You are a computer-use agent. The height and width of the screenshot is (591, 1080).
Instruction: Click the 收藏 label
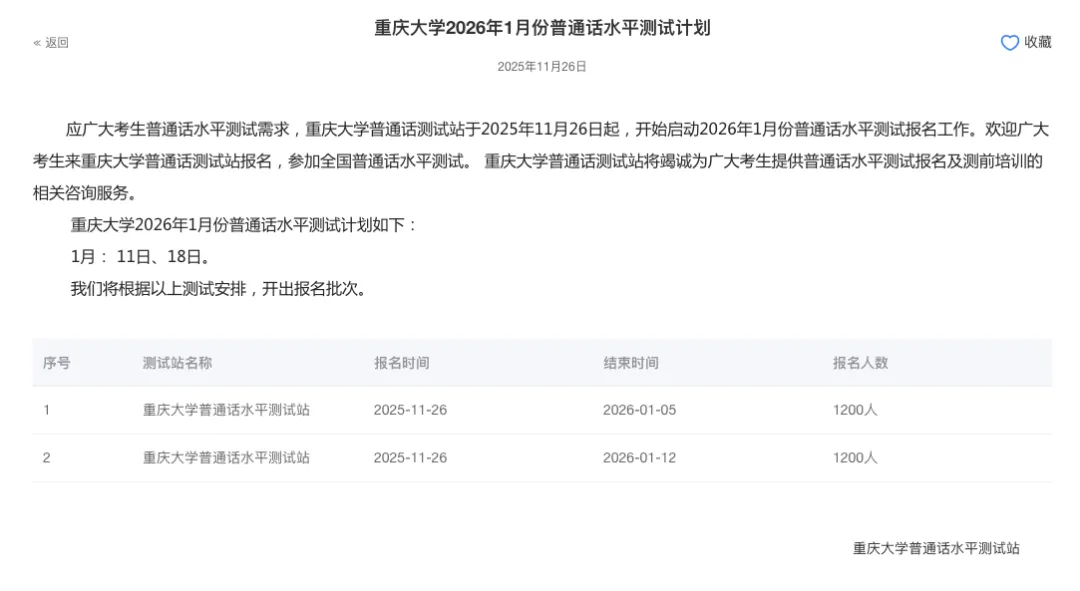click(1038, 42)
